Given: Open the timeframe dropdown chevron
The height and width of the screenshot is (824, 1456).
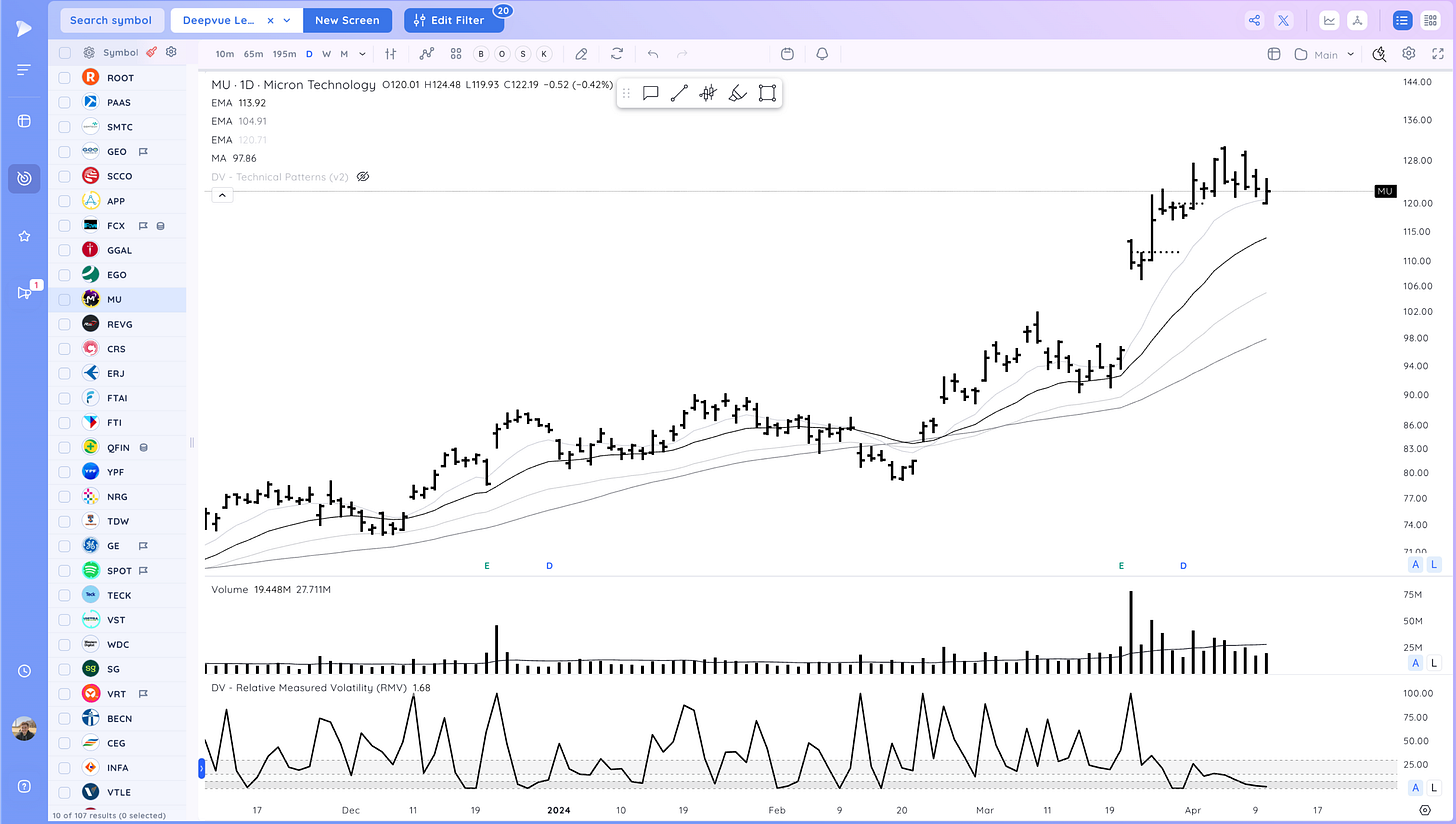Looking at the screenshot, I should click(x=362, y=54).
